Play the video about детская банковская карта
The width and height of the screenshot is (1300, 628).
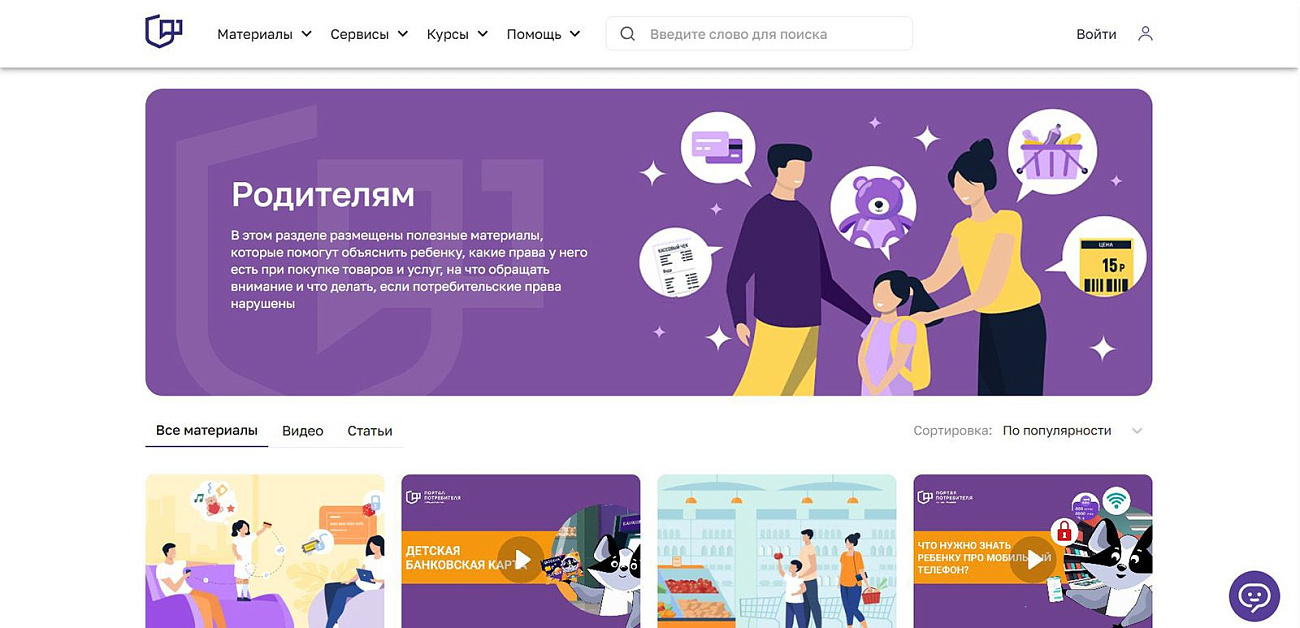coord(520,560)
